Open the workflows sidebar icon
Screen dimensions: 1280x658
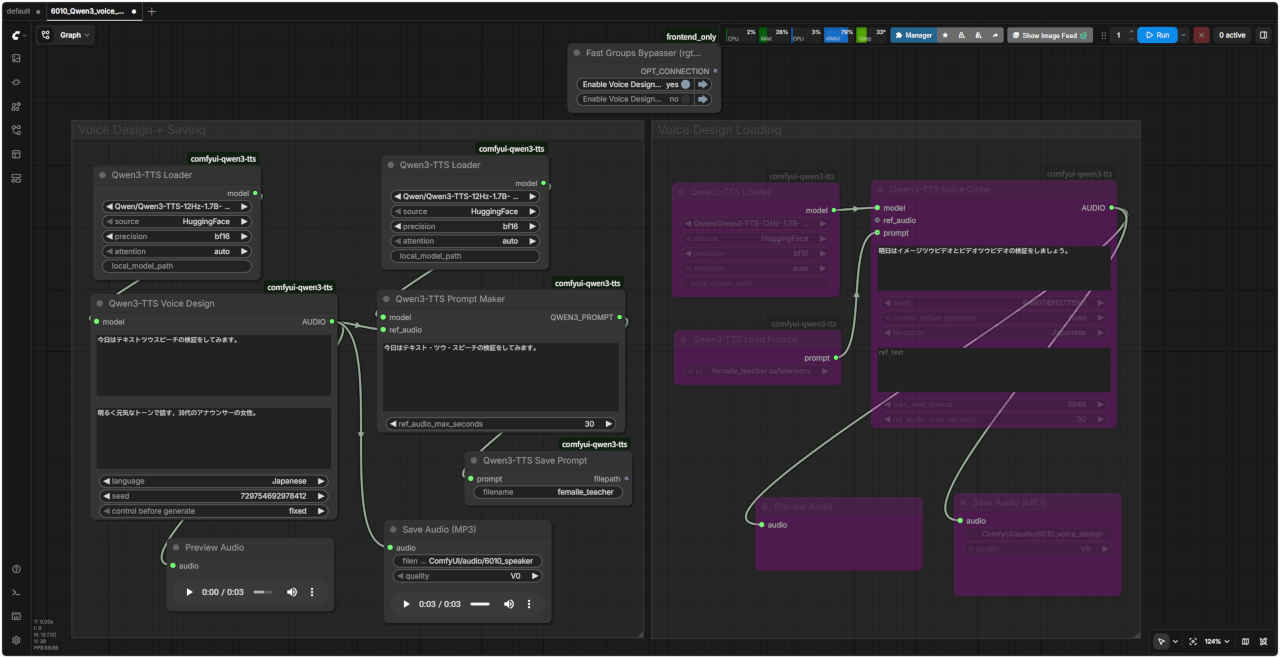pos(16,130)
